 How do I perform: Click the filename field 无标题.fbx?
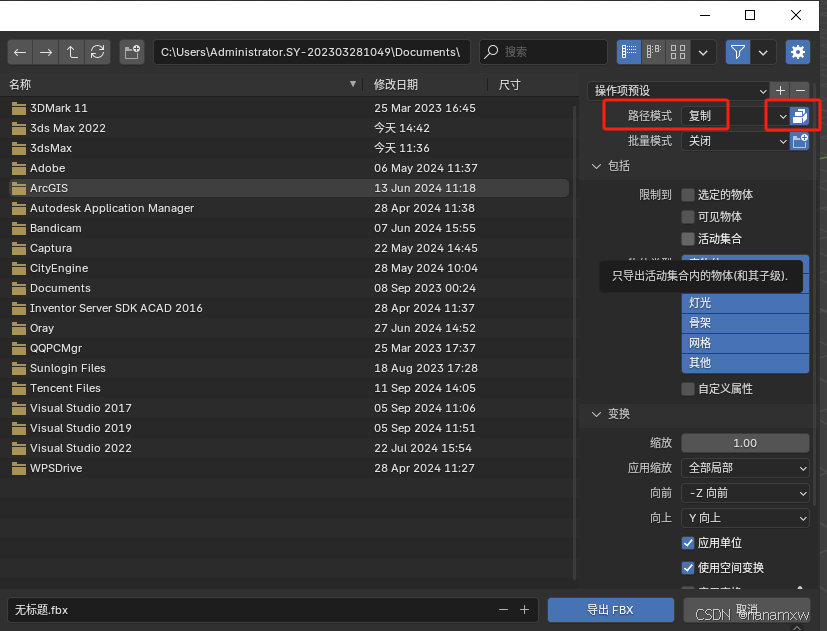(x=273, y=610)
